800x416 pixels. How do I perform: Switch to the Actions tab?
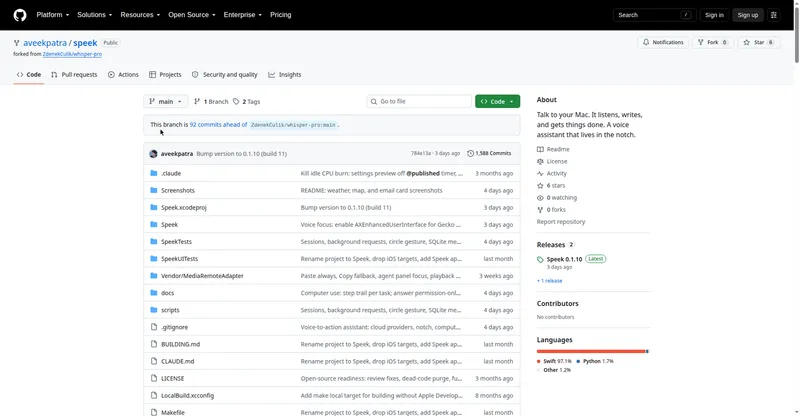click(x=123, y=75)
